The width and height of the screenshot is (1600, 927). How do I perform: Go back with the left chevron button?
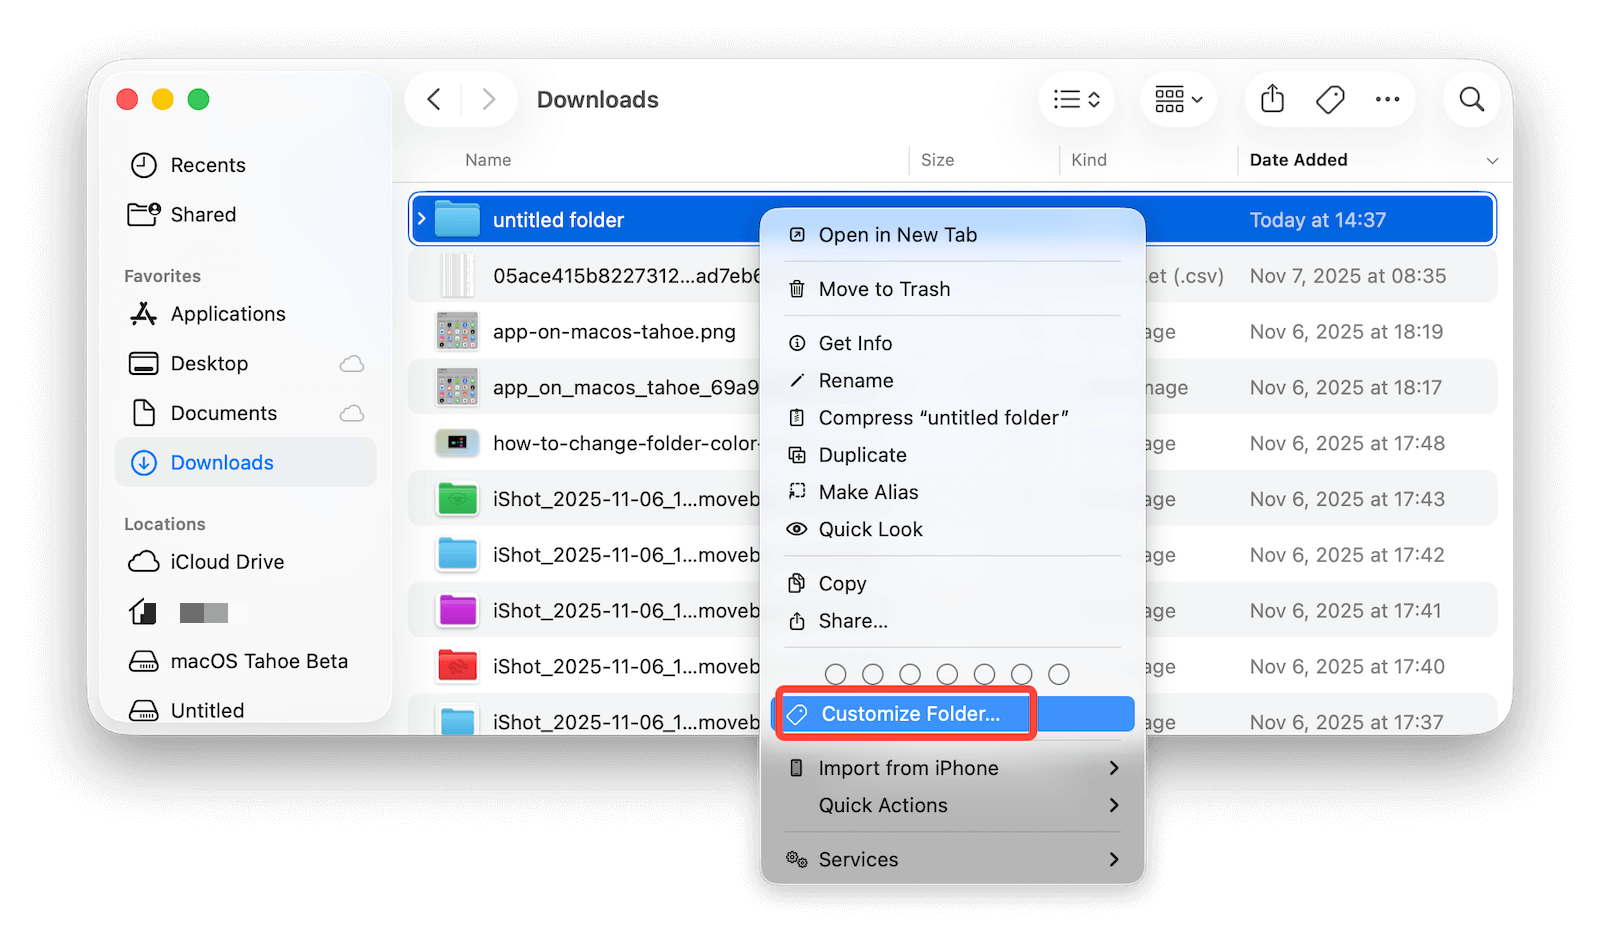pos(434,99)
